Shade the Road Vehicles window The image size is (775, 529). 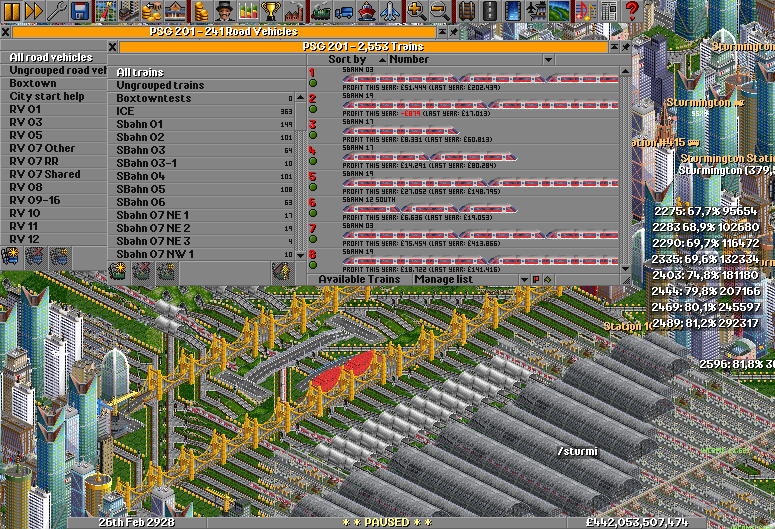click(442, 32)
